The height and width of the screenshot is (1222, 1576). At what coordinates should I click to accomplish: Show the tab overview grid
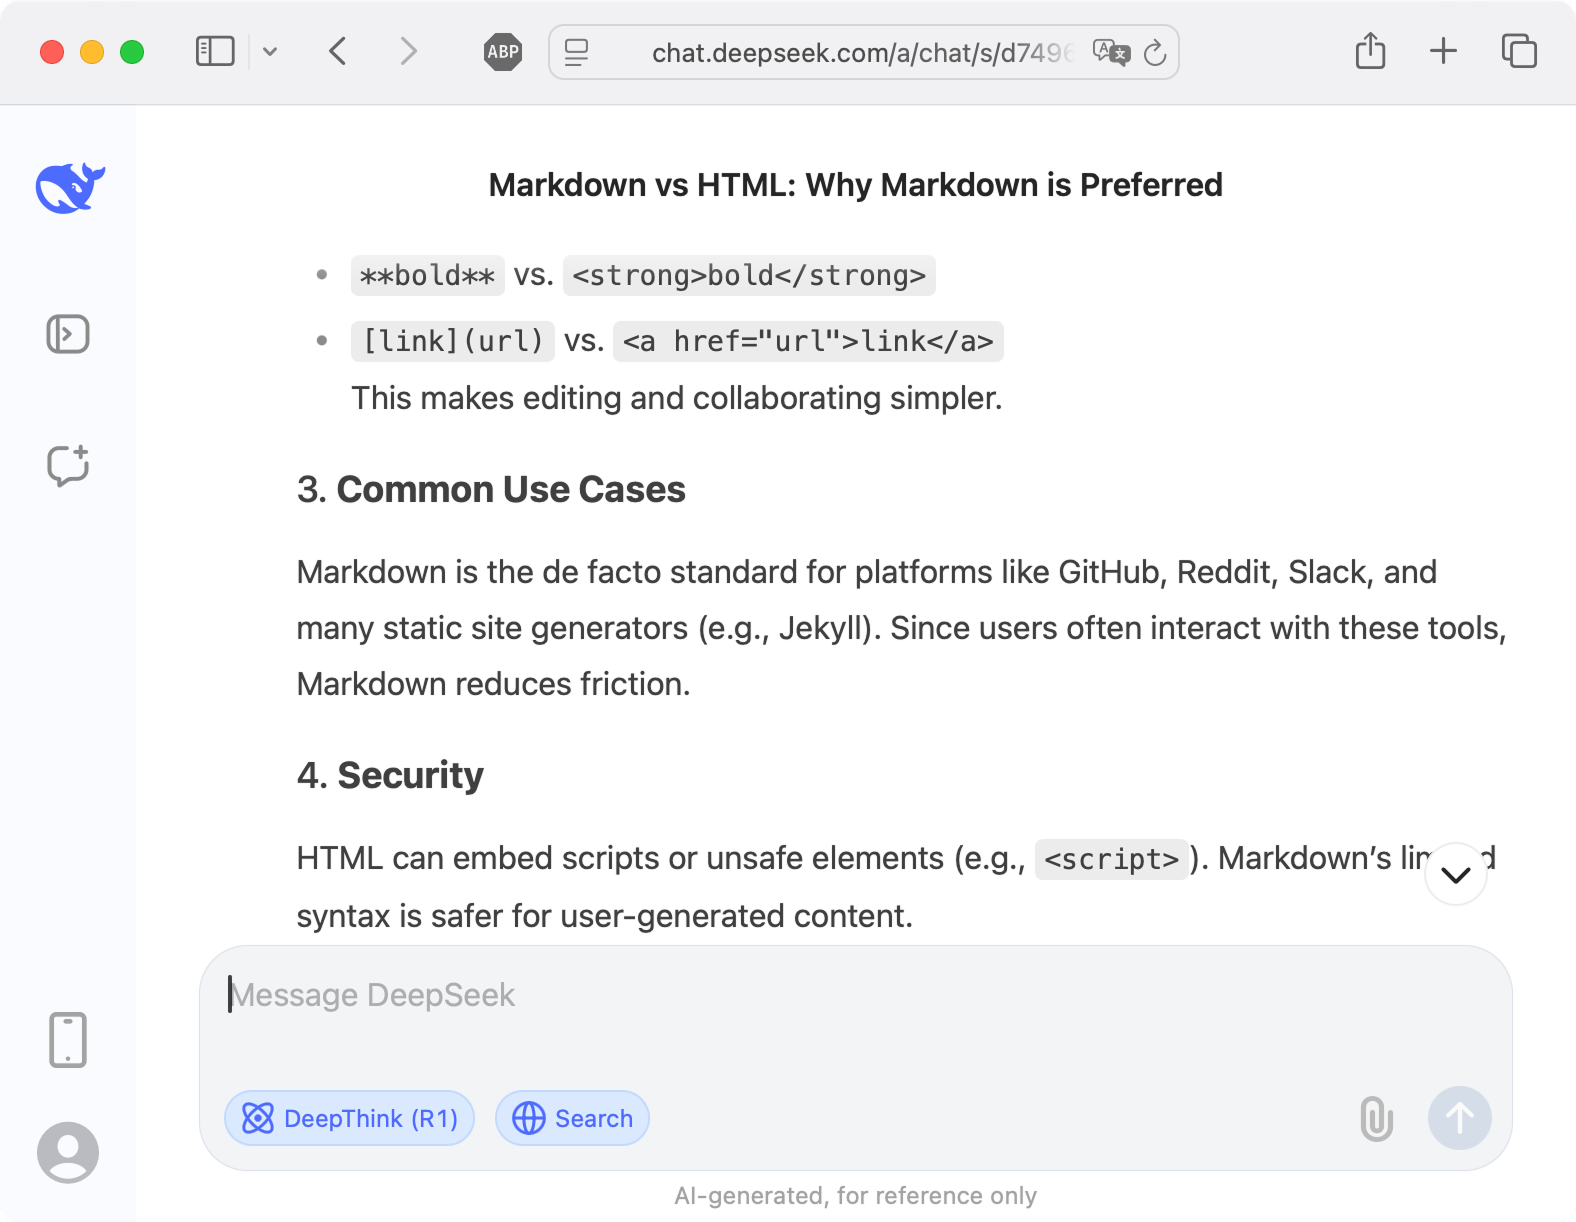click(x=1518, y=51)
